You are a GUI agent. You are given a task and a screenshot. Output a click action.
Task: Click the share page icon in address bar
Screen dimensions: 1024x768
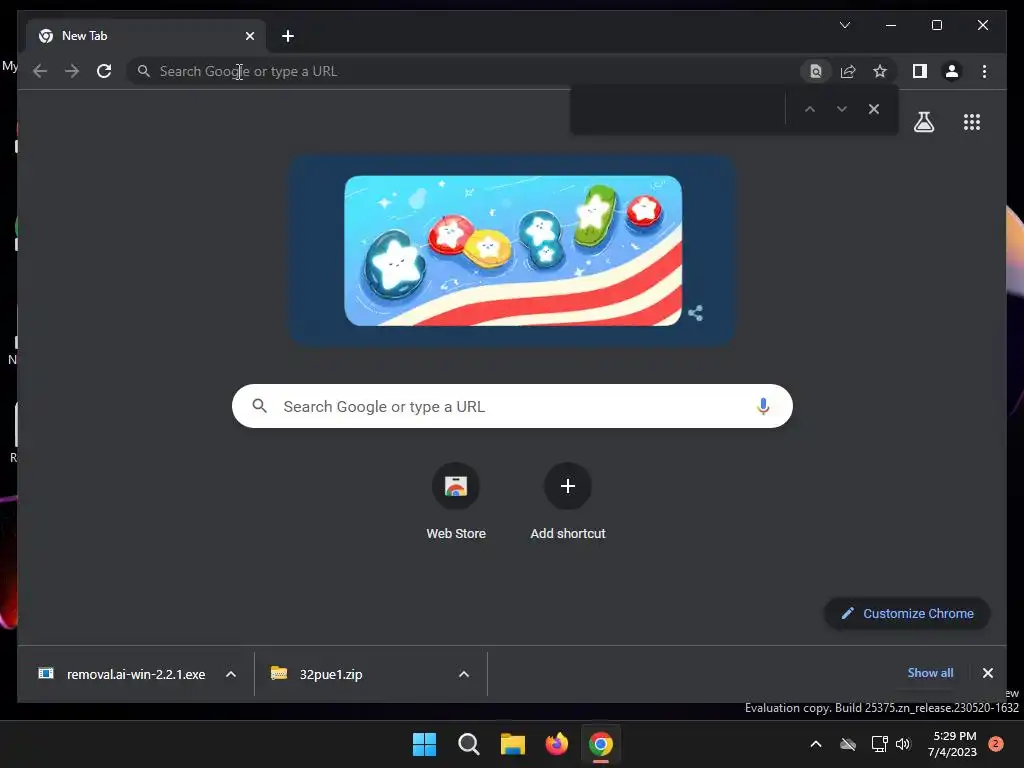[x=848, y=71]
